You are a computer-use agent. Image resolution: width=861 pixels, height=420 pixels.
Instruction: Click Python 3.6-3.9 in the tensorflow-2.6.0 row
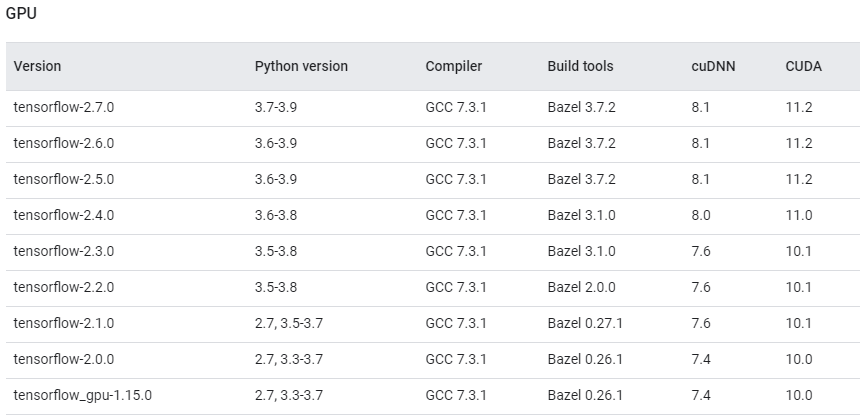[276, 143]
